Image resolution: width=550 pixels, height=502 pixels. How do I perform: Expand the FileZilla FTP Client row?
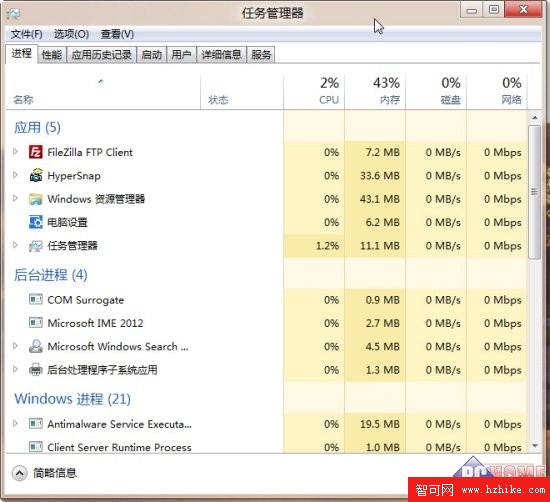tap(15, 152)
